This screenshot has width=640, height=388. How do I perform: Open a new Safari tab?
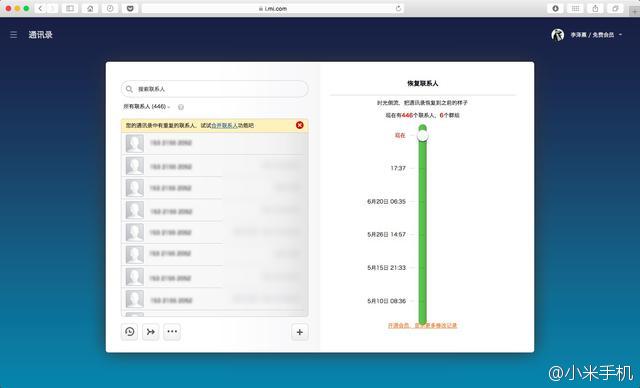click(634, 12)
